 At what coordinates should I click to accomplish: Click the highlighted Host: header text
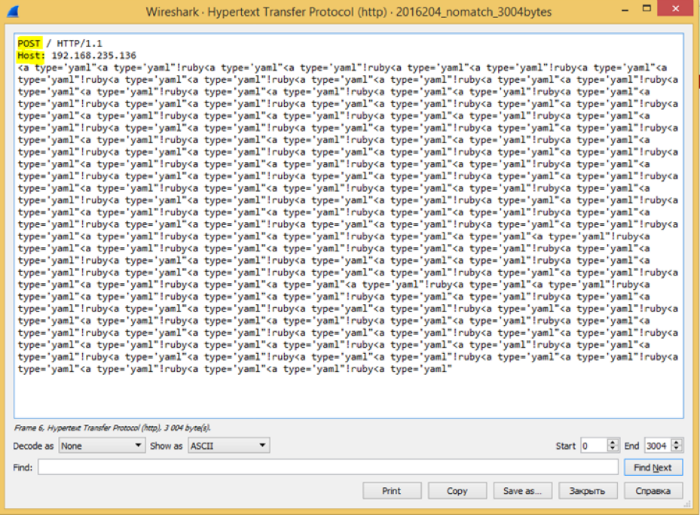point(31,55)
